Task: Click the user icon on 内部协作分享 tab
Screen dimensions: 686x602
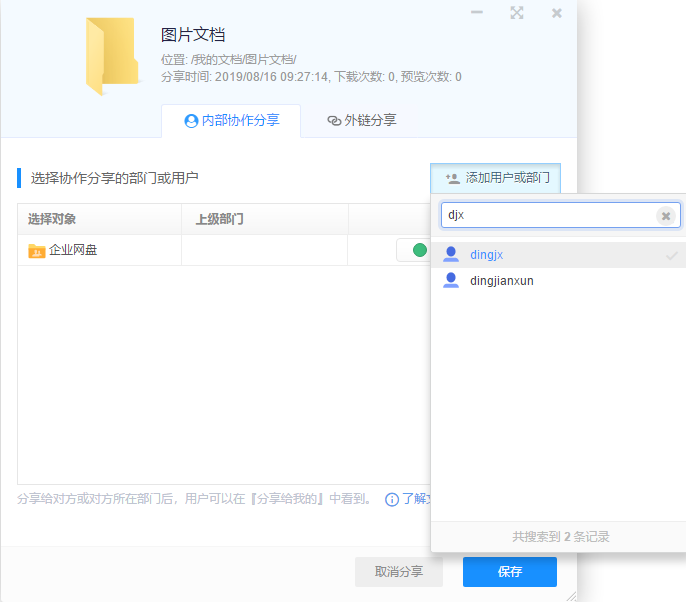Action: click(191, 121)
